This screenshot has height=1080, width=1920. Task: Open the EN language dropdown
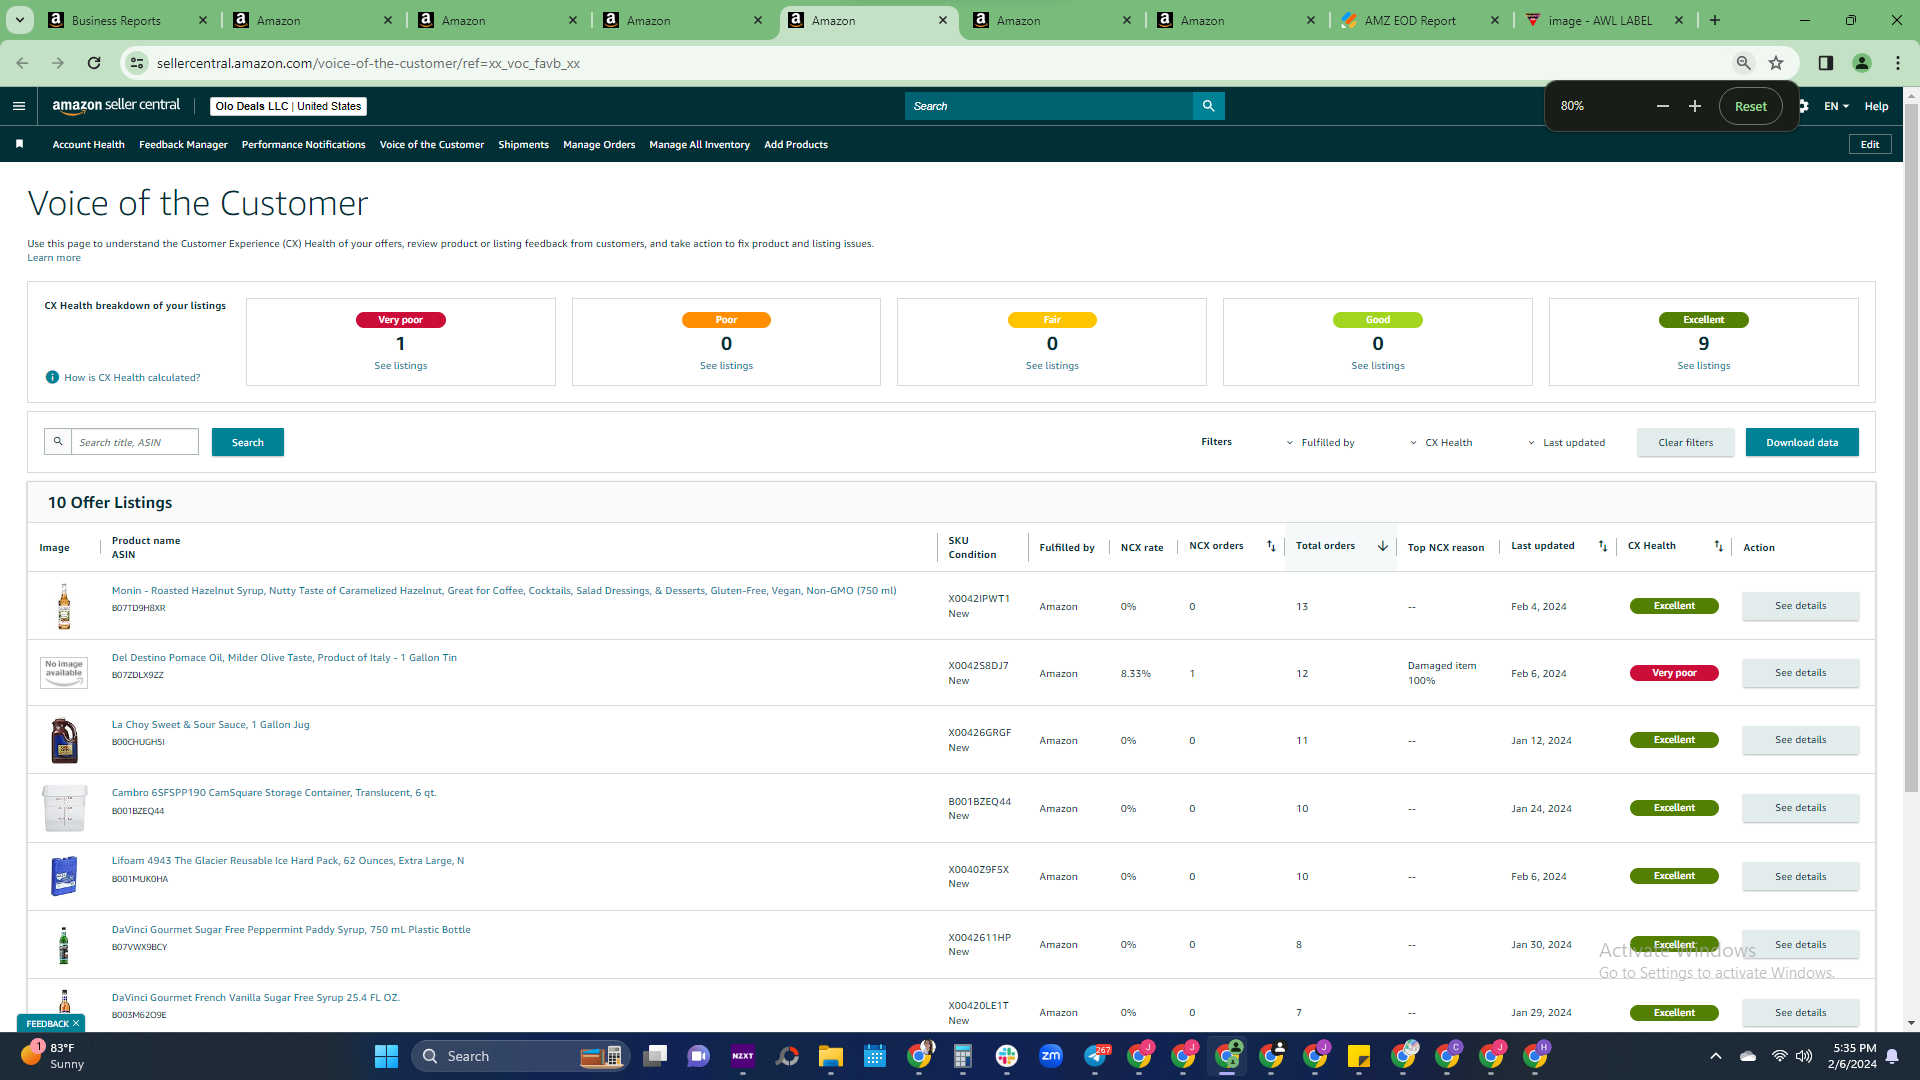point(1836,106)
